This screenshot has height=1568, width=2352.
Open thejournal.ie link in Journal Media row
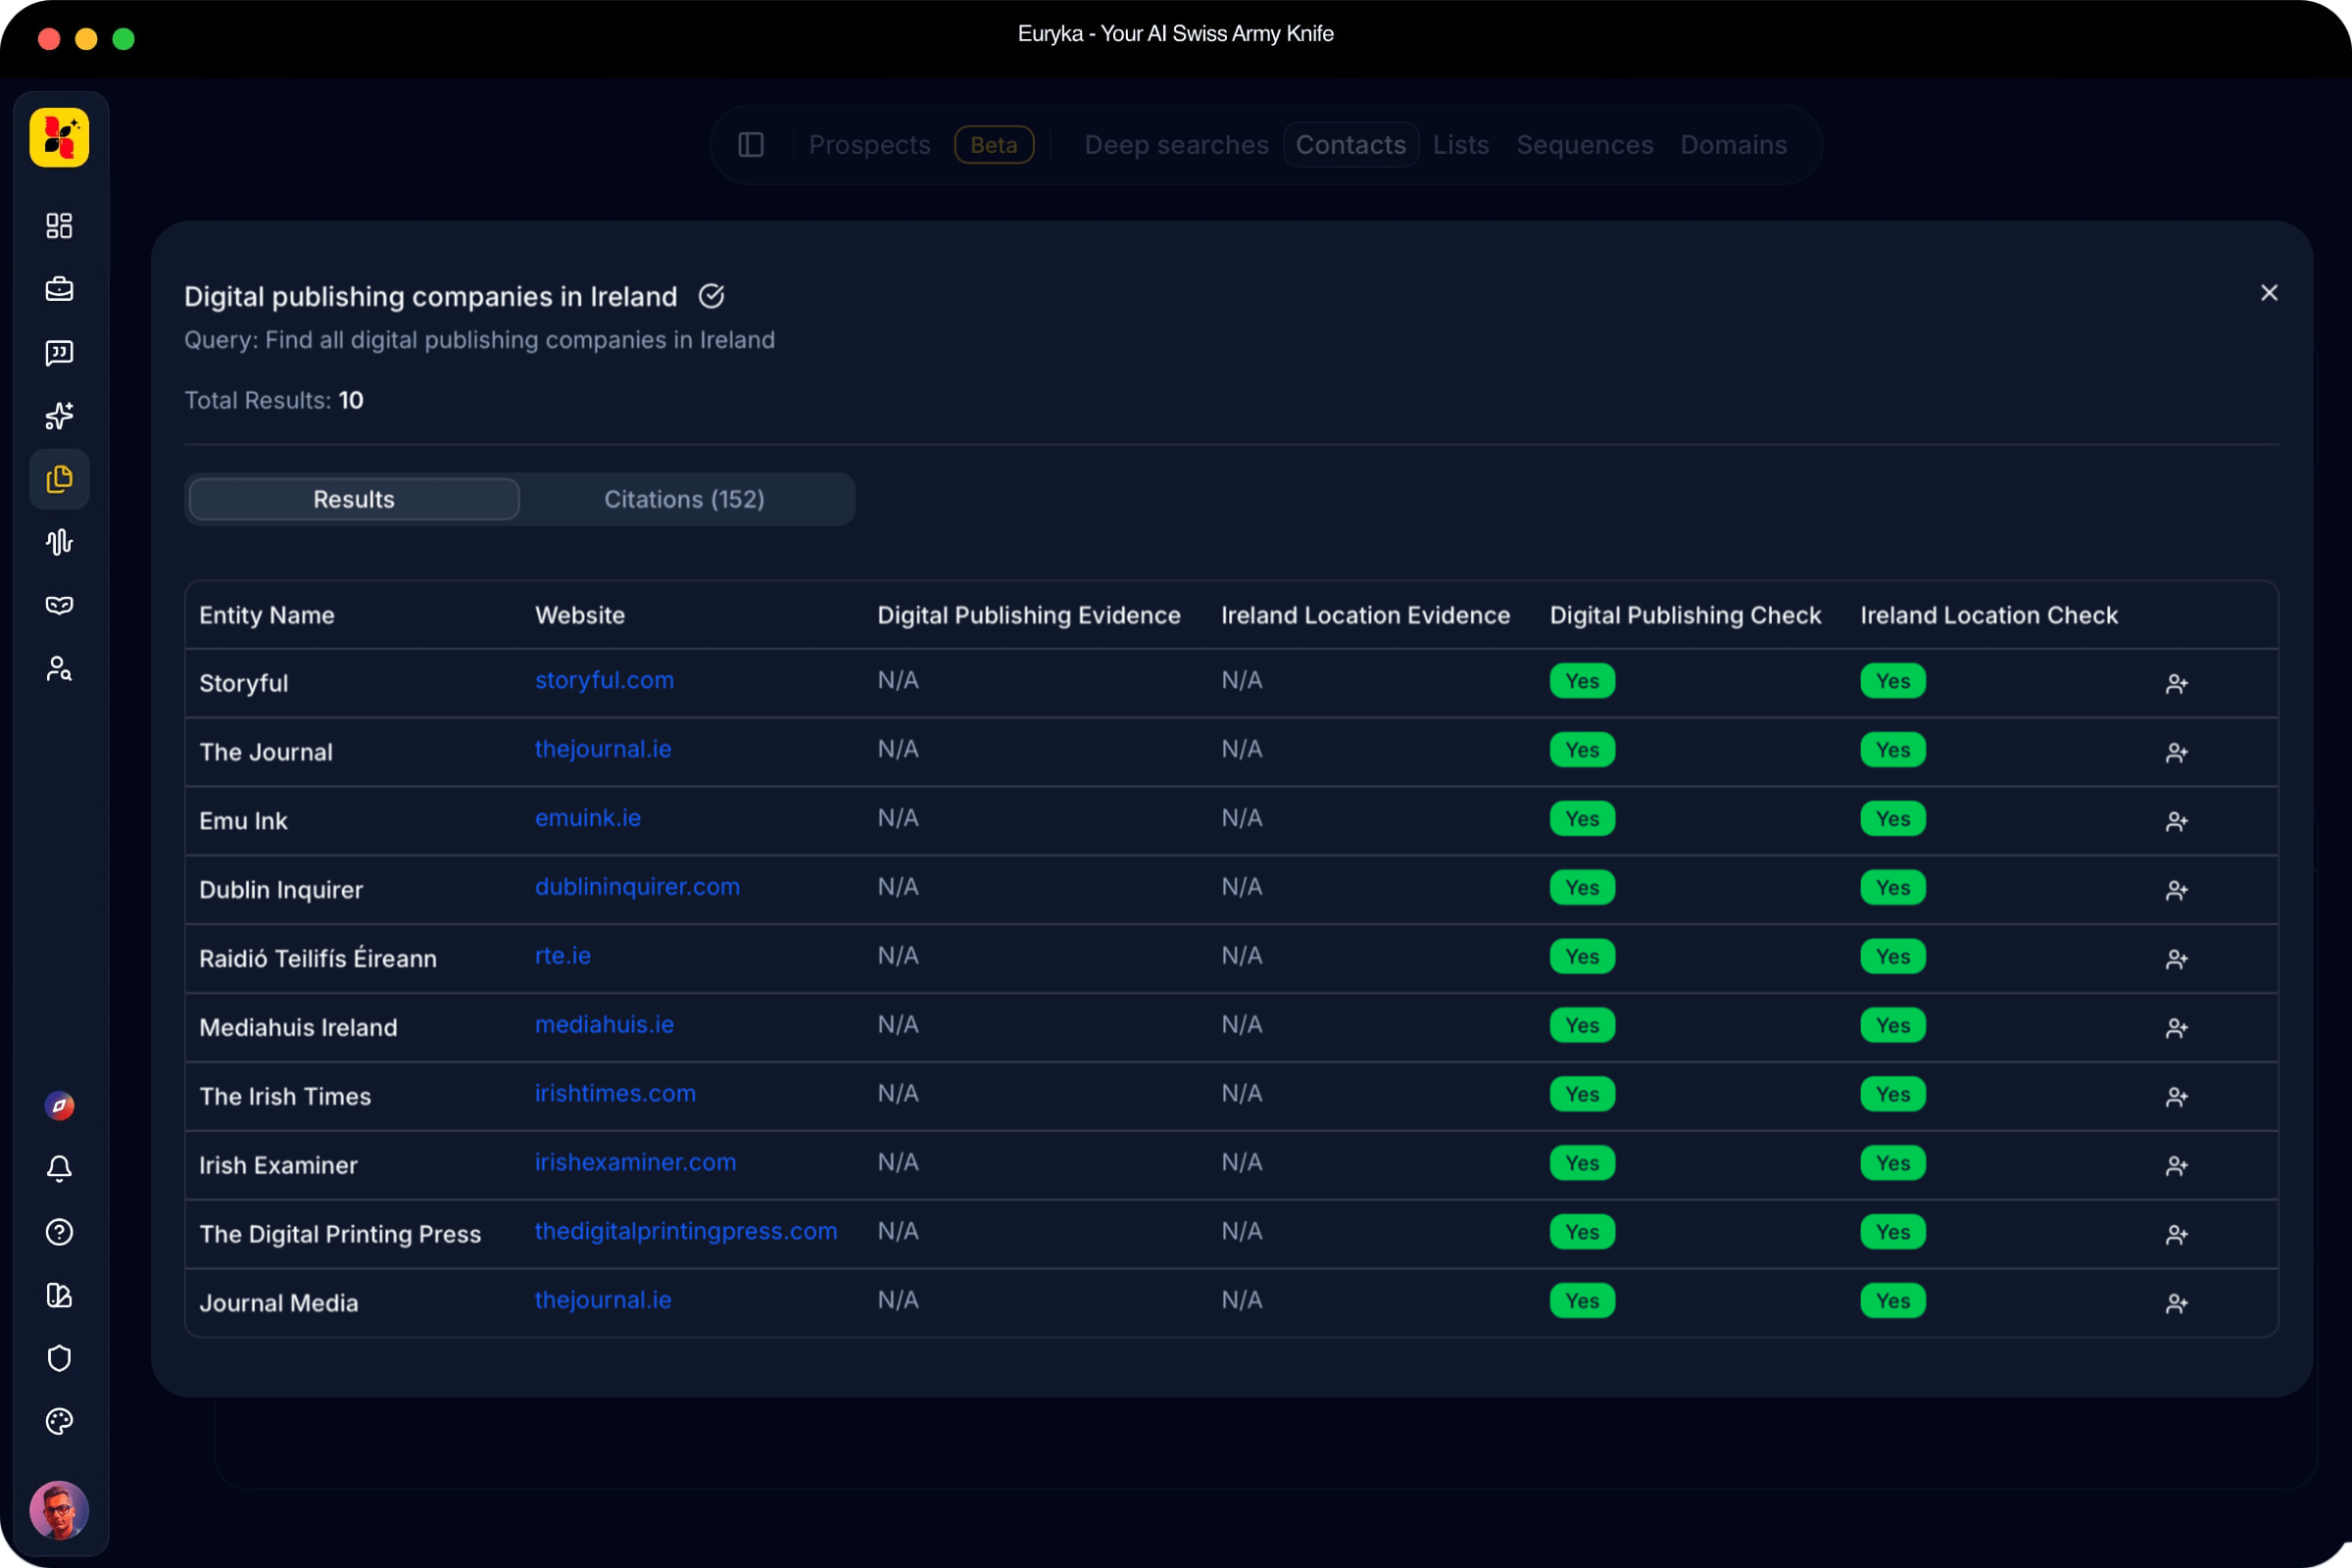coord(603,1301)
